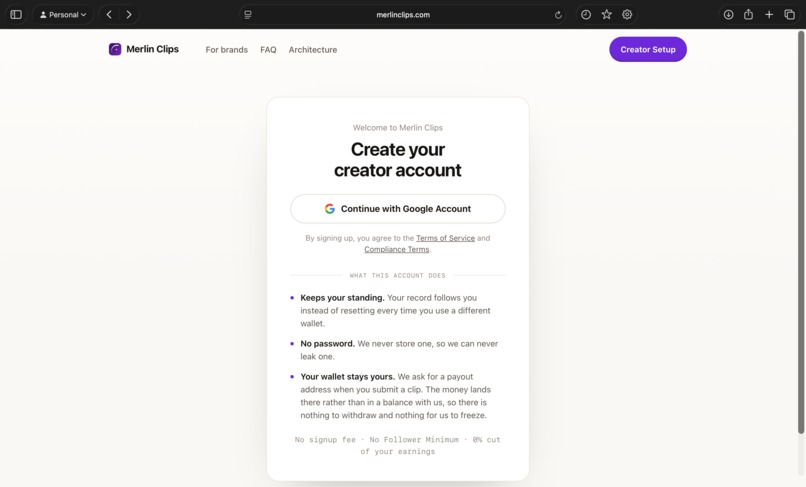This screenshot has height=487, width=806.
Task: Click the 'No password.' text
Action: [327, 344]
